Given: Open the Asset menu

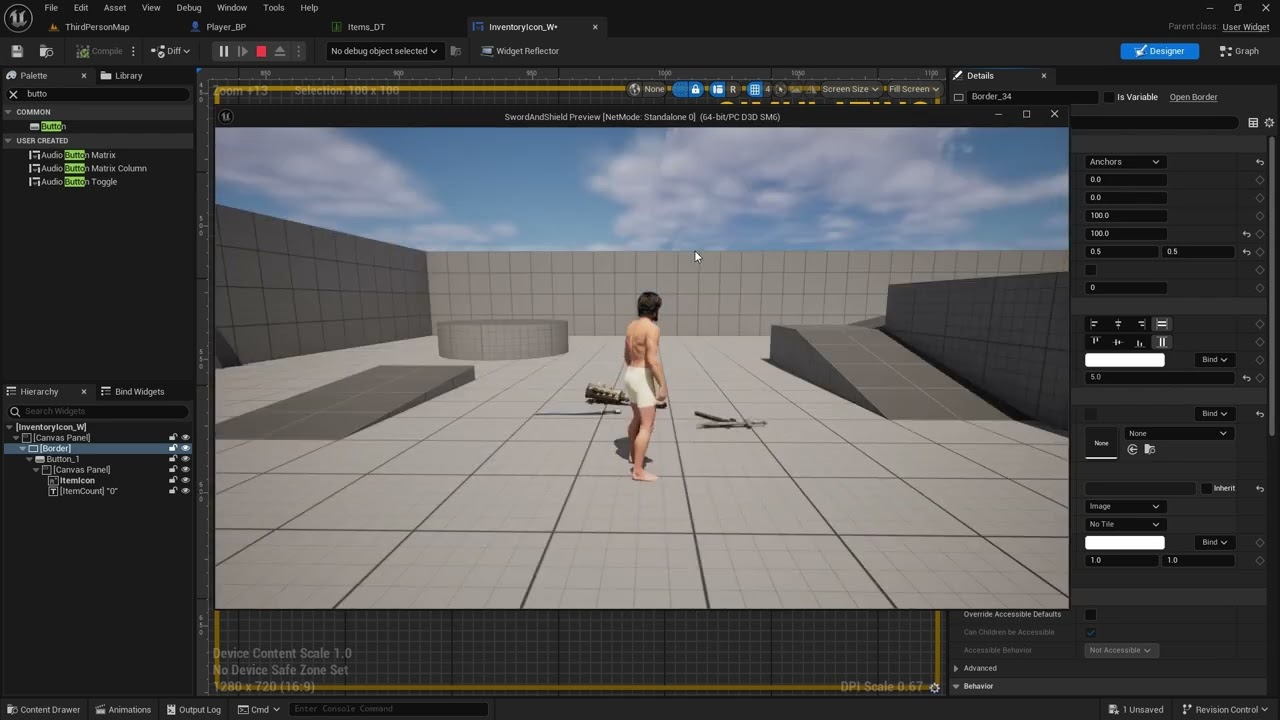Looking at the screenshot, I should point(115,8).
